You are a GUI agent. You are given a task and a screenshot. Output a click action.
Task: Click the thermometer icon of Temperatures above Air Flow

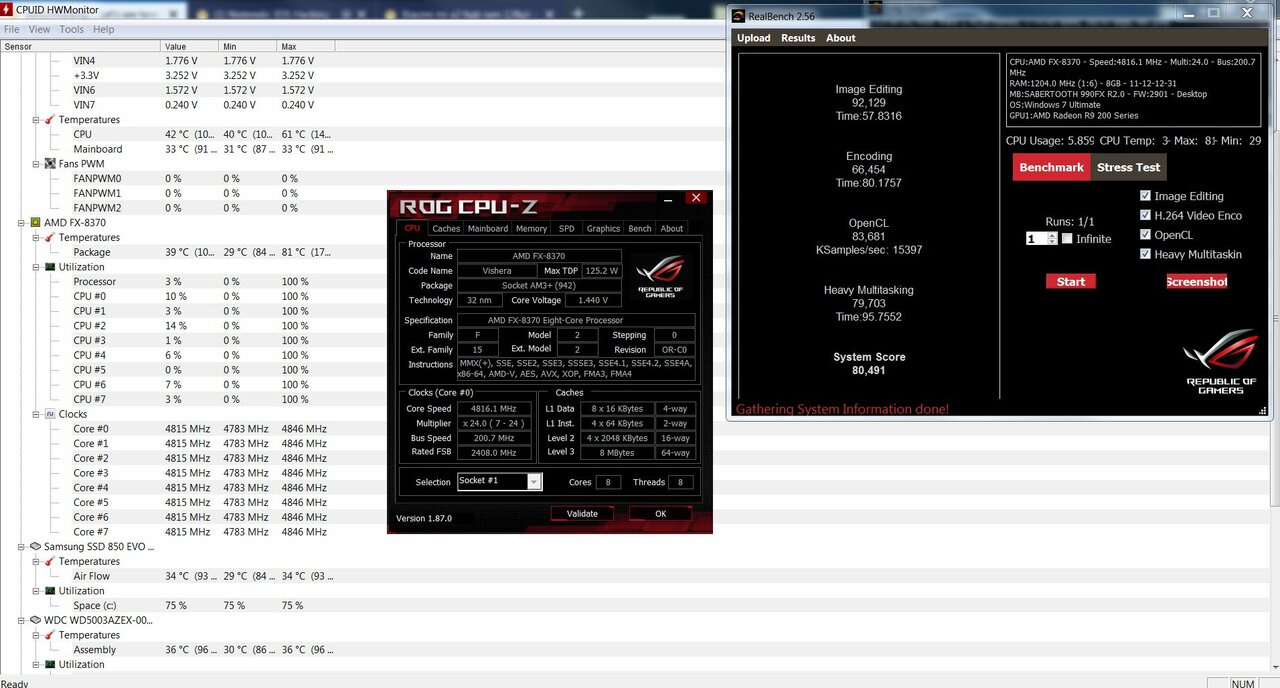tap(50, 562)
